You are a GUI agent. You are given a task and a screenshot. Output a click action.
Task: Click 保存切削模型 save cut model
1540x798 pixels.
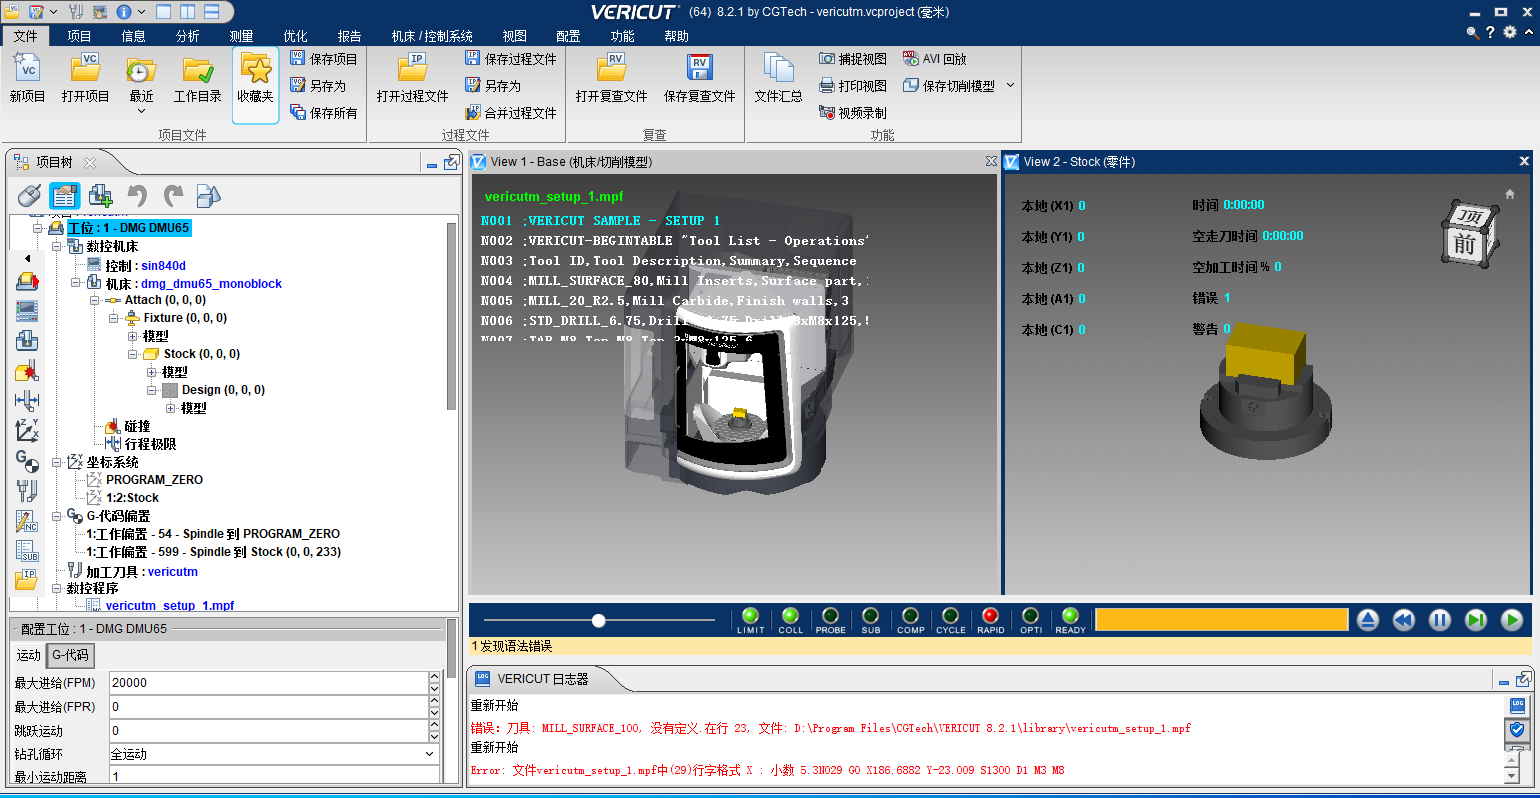tap(948, 86)
